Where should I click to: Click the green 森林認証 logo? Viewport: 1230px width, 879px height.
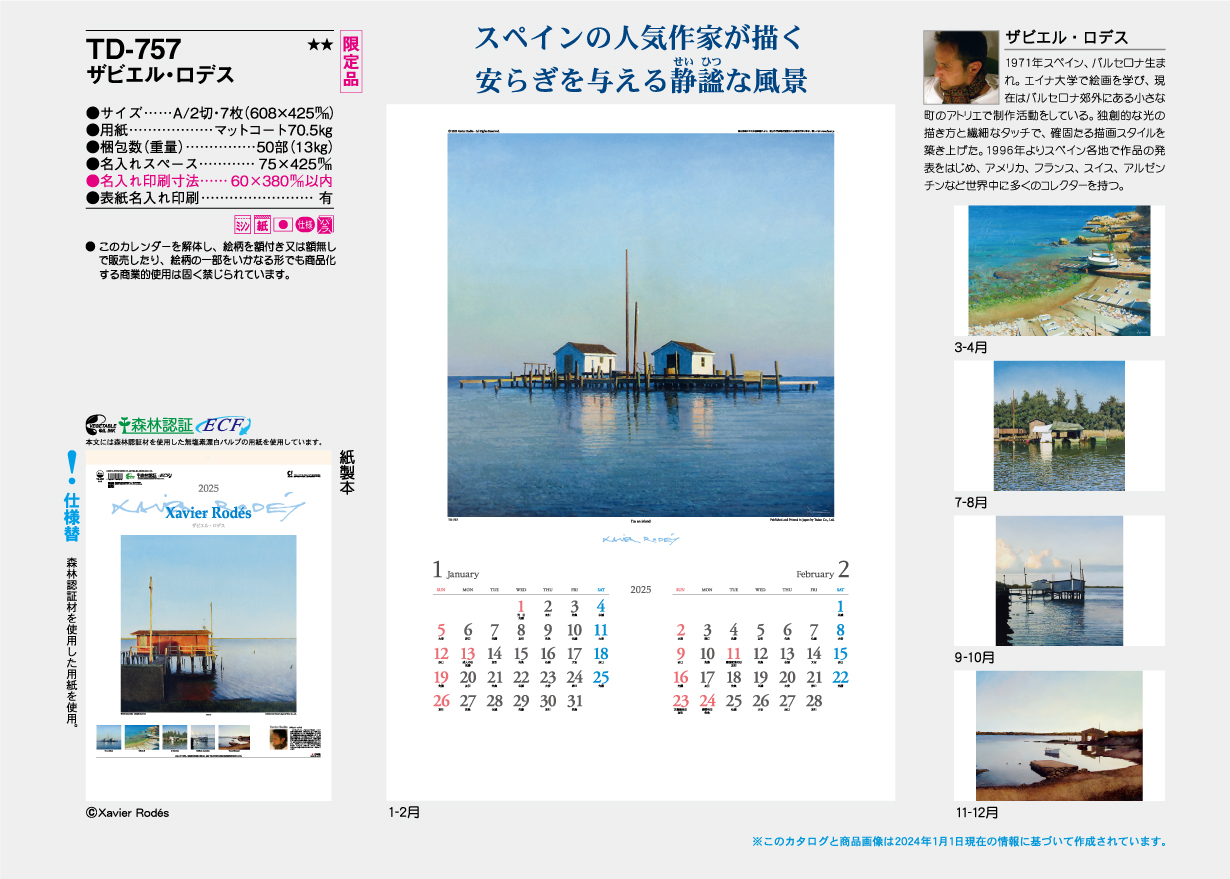(x=155, y=424)
